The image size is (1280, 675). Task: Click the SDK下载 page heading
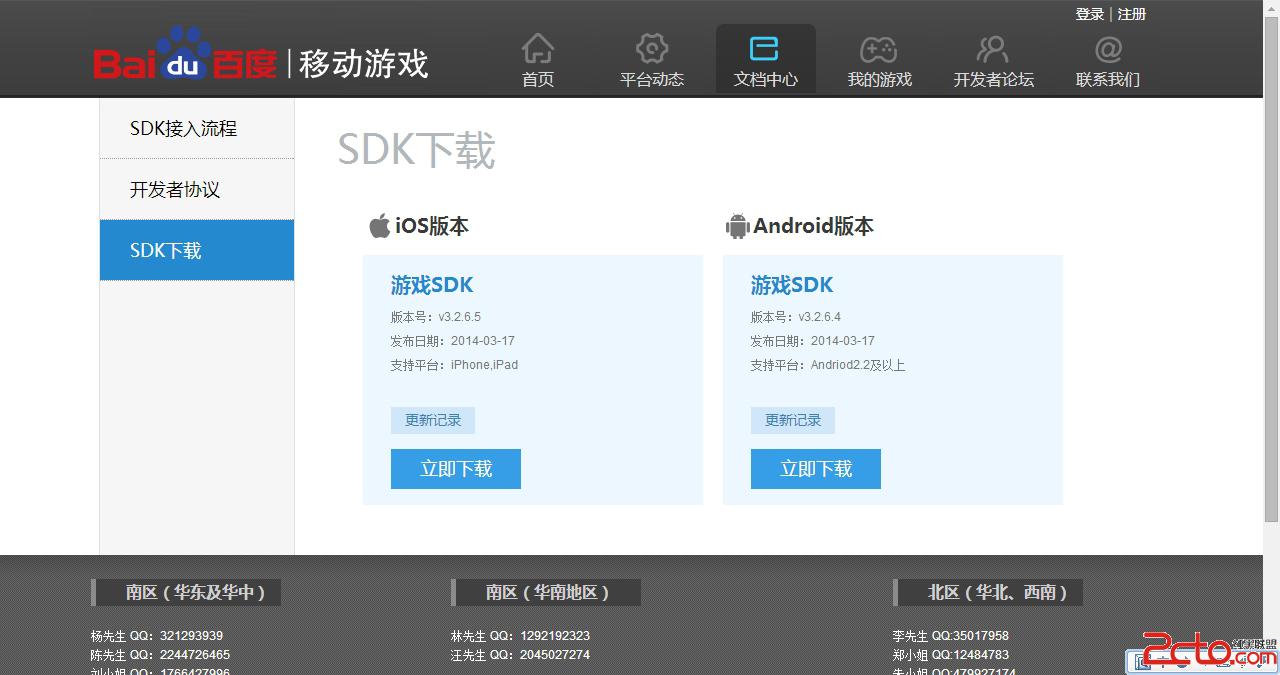416,150
